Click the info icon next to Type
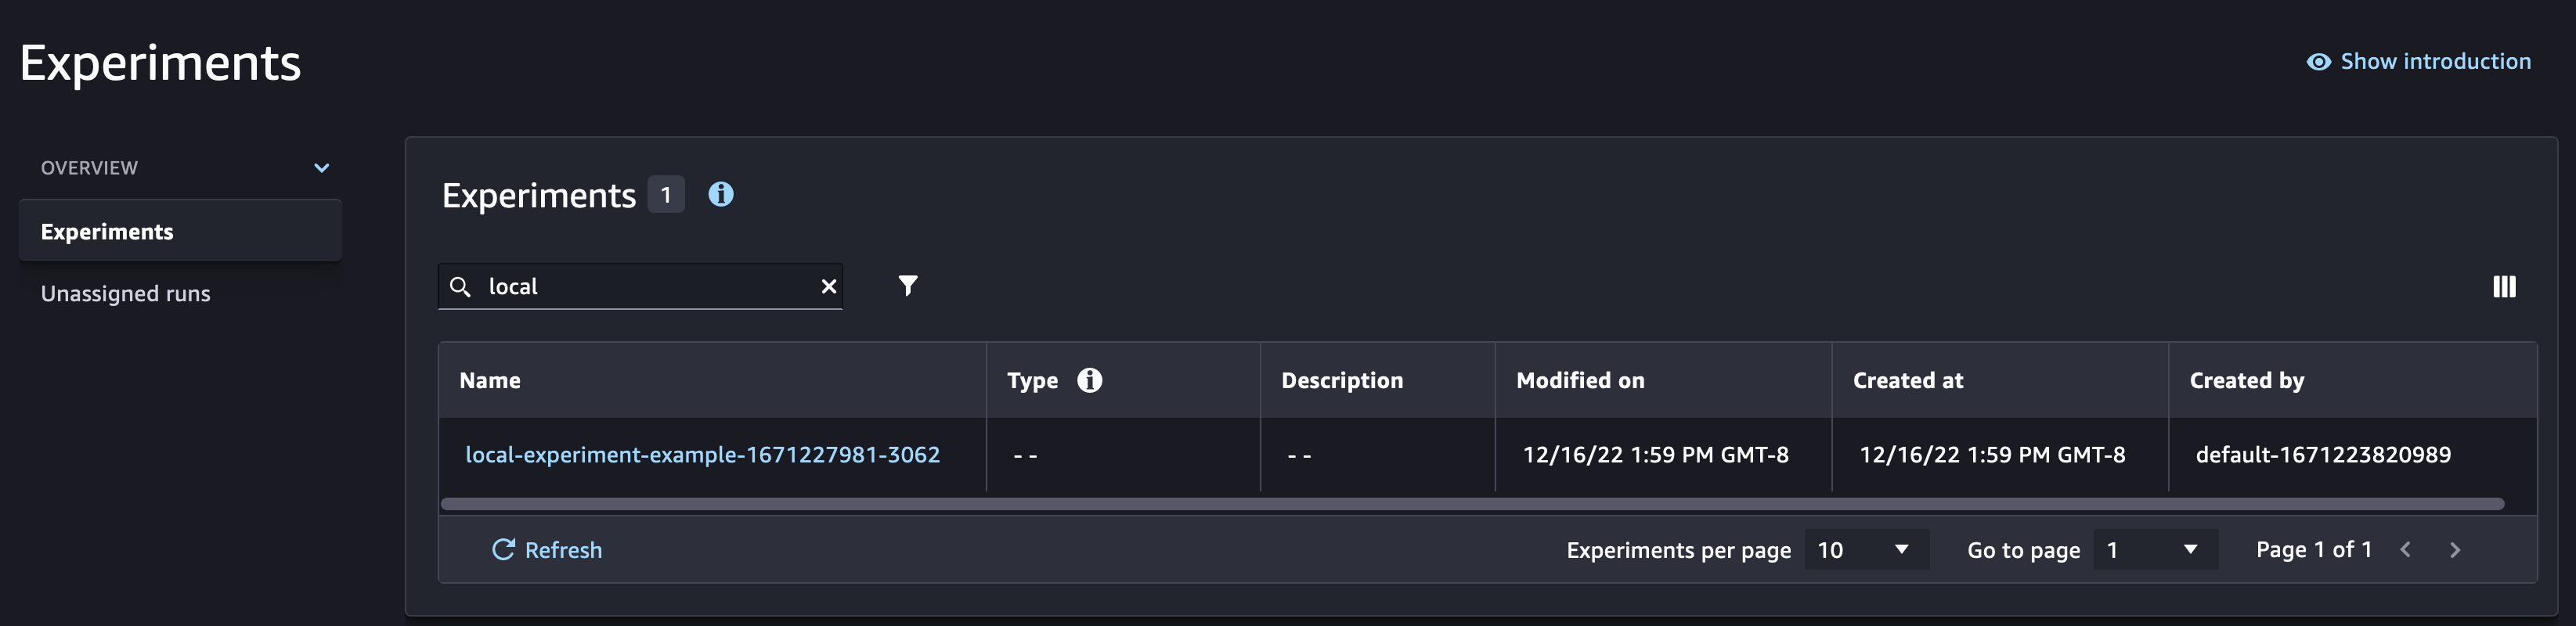This screenshot has width=2576, height=626. pyautogui.click(x=1089, y=380)
